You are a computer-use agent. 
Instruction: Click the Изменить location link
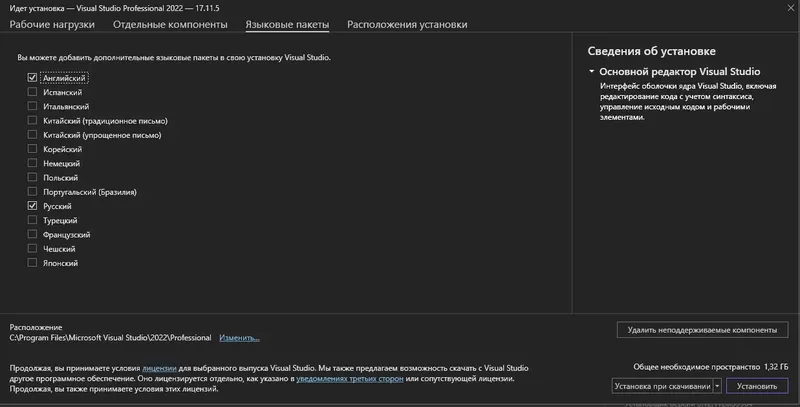tap(239, 338)
